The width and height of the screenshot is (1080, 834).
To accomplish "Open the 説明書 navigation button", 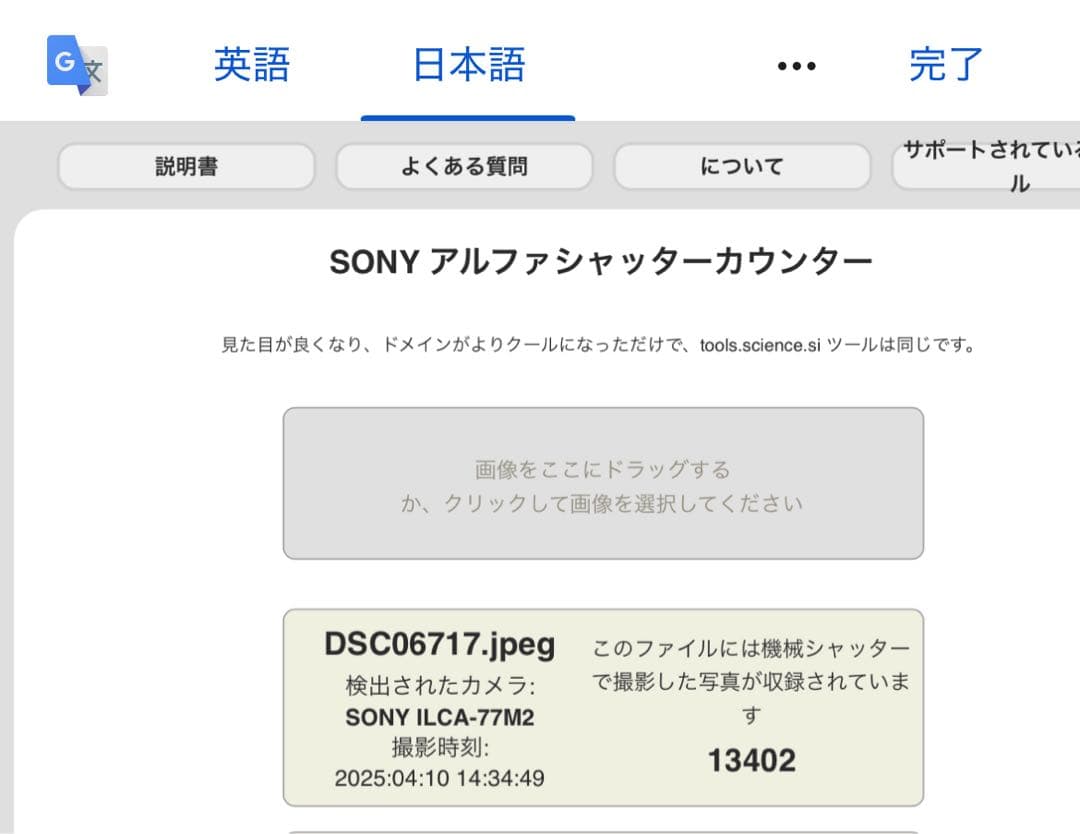I will [x=185, y=166].
